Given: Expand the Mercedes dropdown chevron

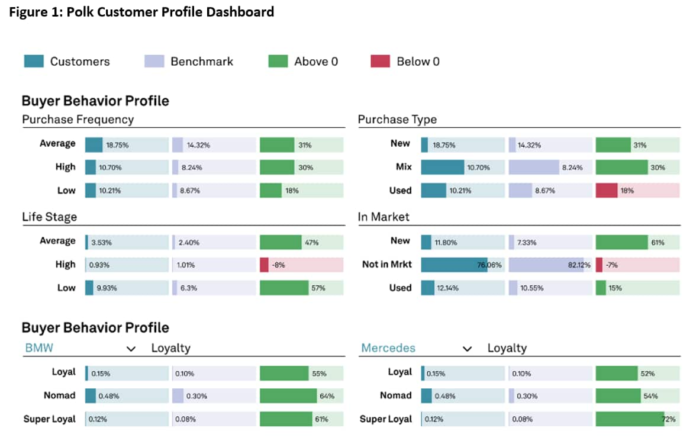Looking at the screenshot, I should click(x=466, y=348).
